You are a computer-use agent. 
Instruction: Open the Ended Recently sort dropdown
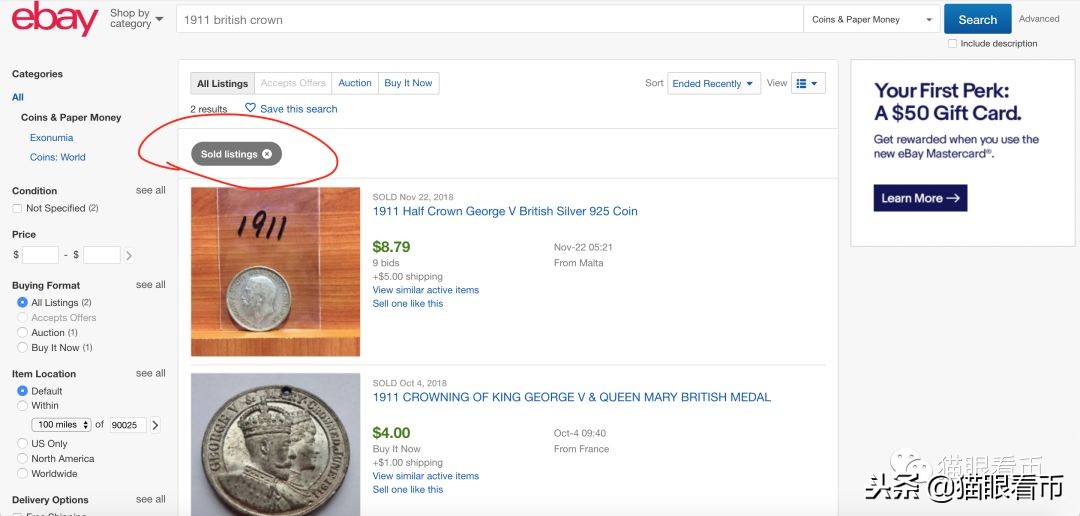(713, 84)
